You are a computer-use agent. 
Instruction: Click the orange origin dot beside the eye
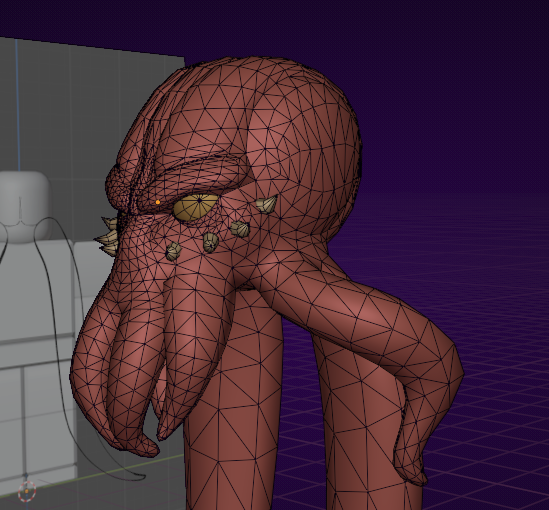(158, 202)
